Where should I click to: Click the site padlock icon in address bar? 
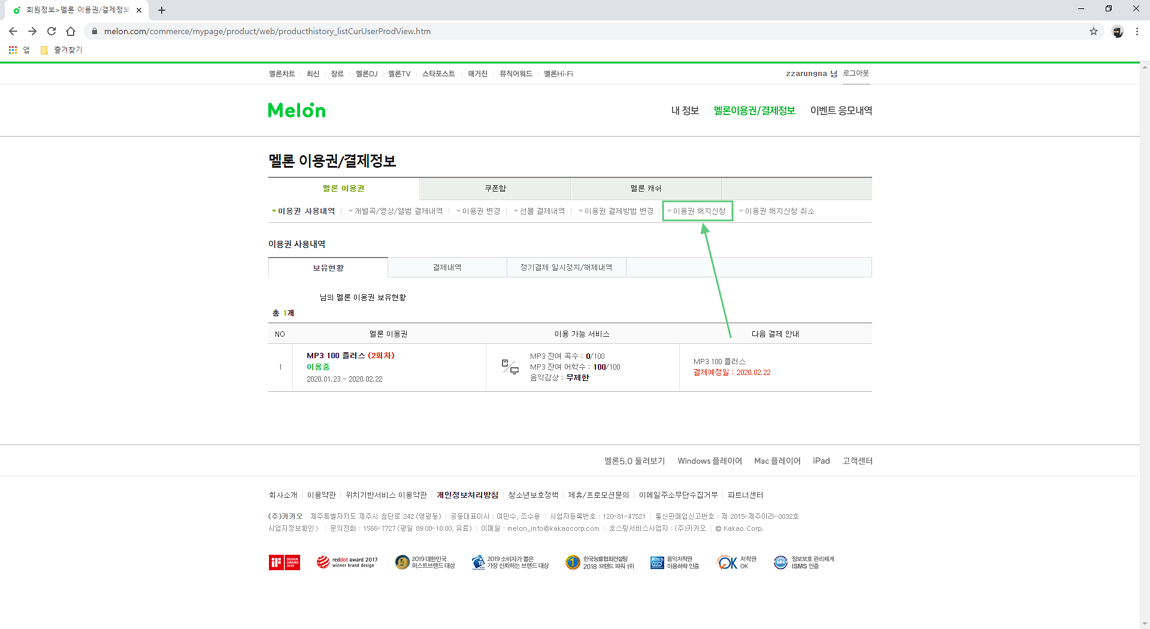click(95, 32)
